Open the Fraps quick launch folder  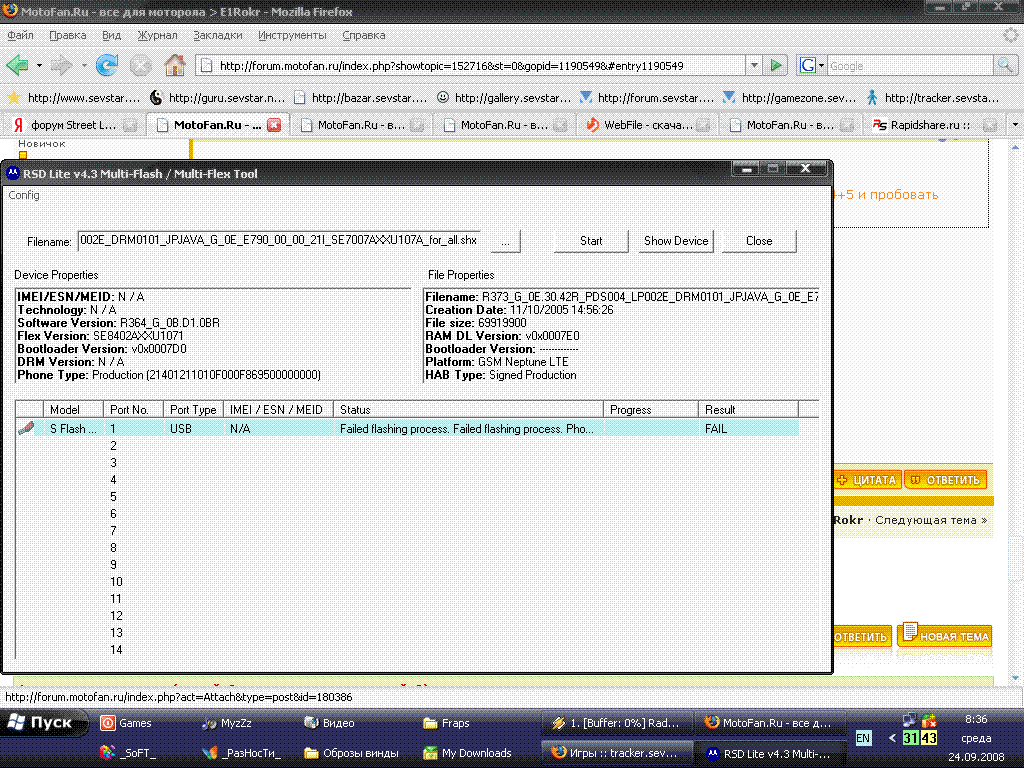tap(445, 723)
